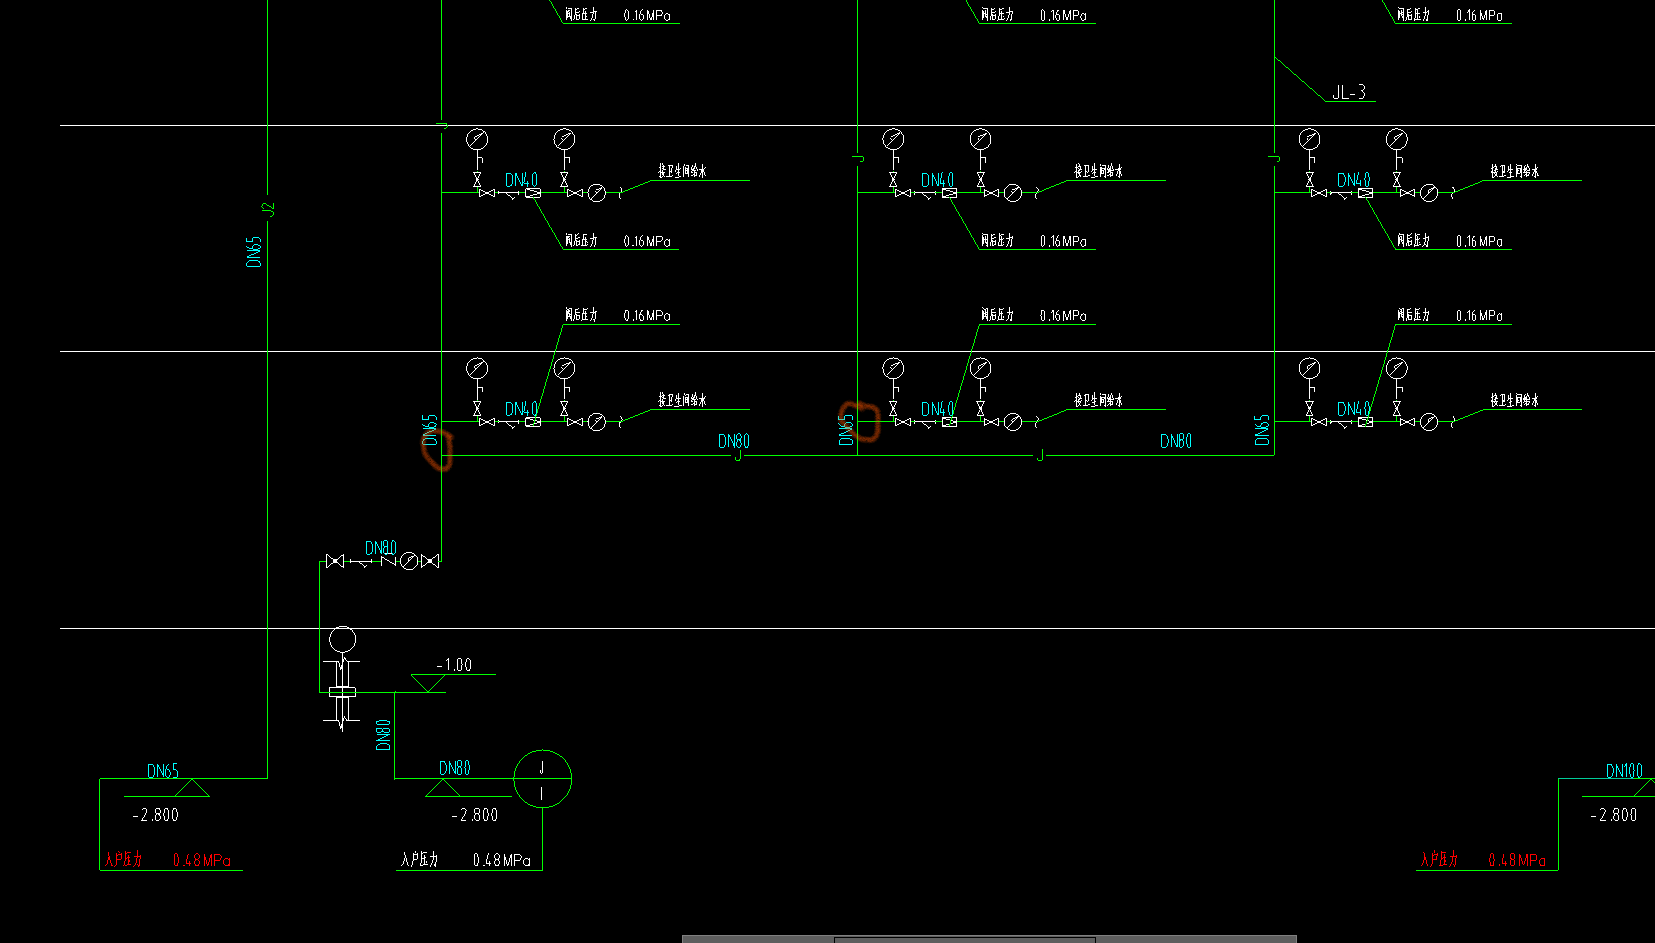Select the J2 label on leftmost riser
The width and height of the screenshot is (1655, 943).
tap(268, 209)
